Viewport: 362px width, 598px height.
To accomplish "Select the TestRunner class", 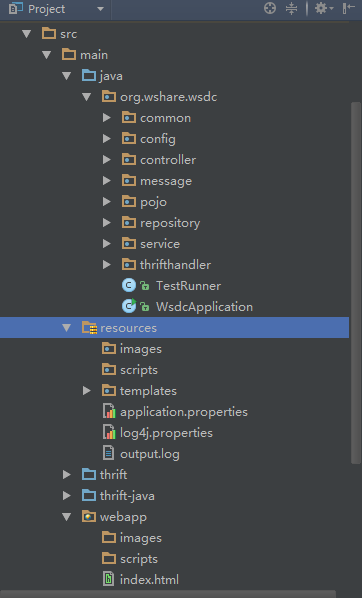I will pos(188,286).
